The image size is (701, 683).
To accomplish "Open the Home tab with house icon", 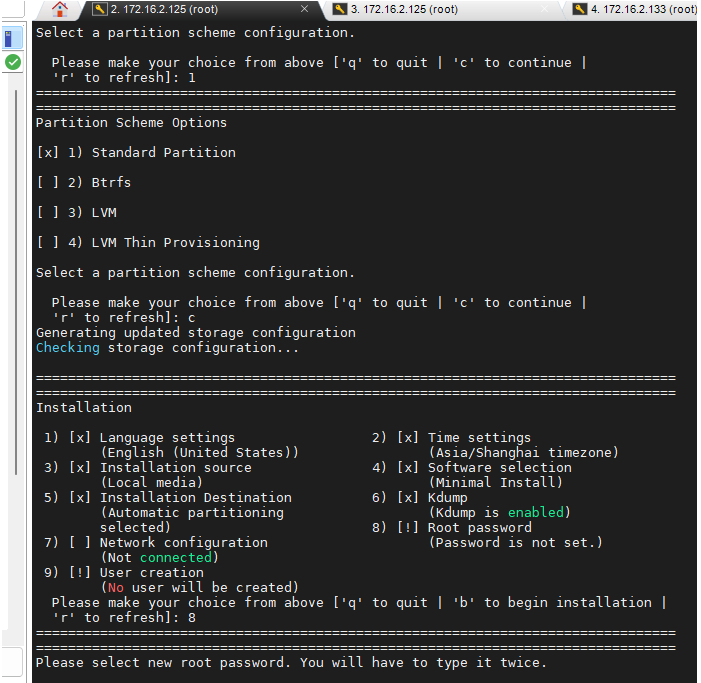I will coord(60,10).
